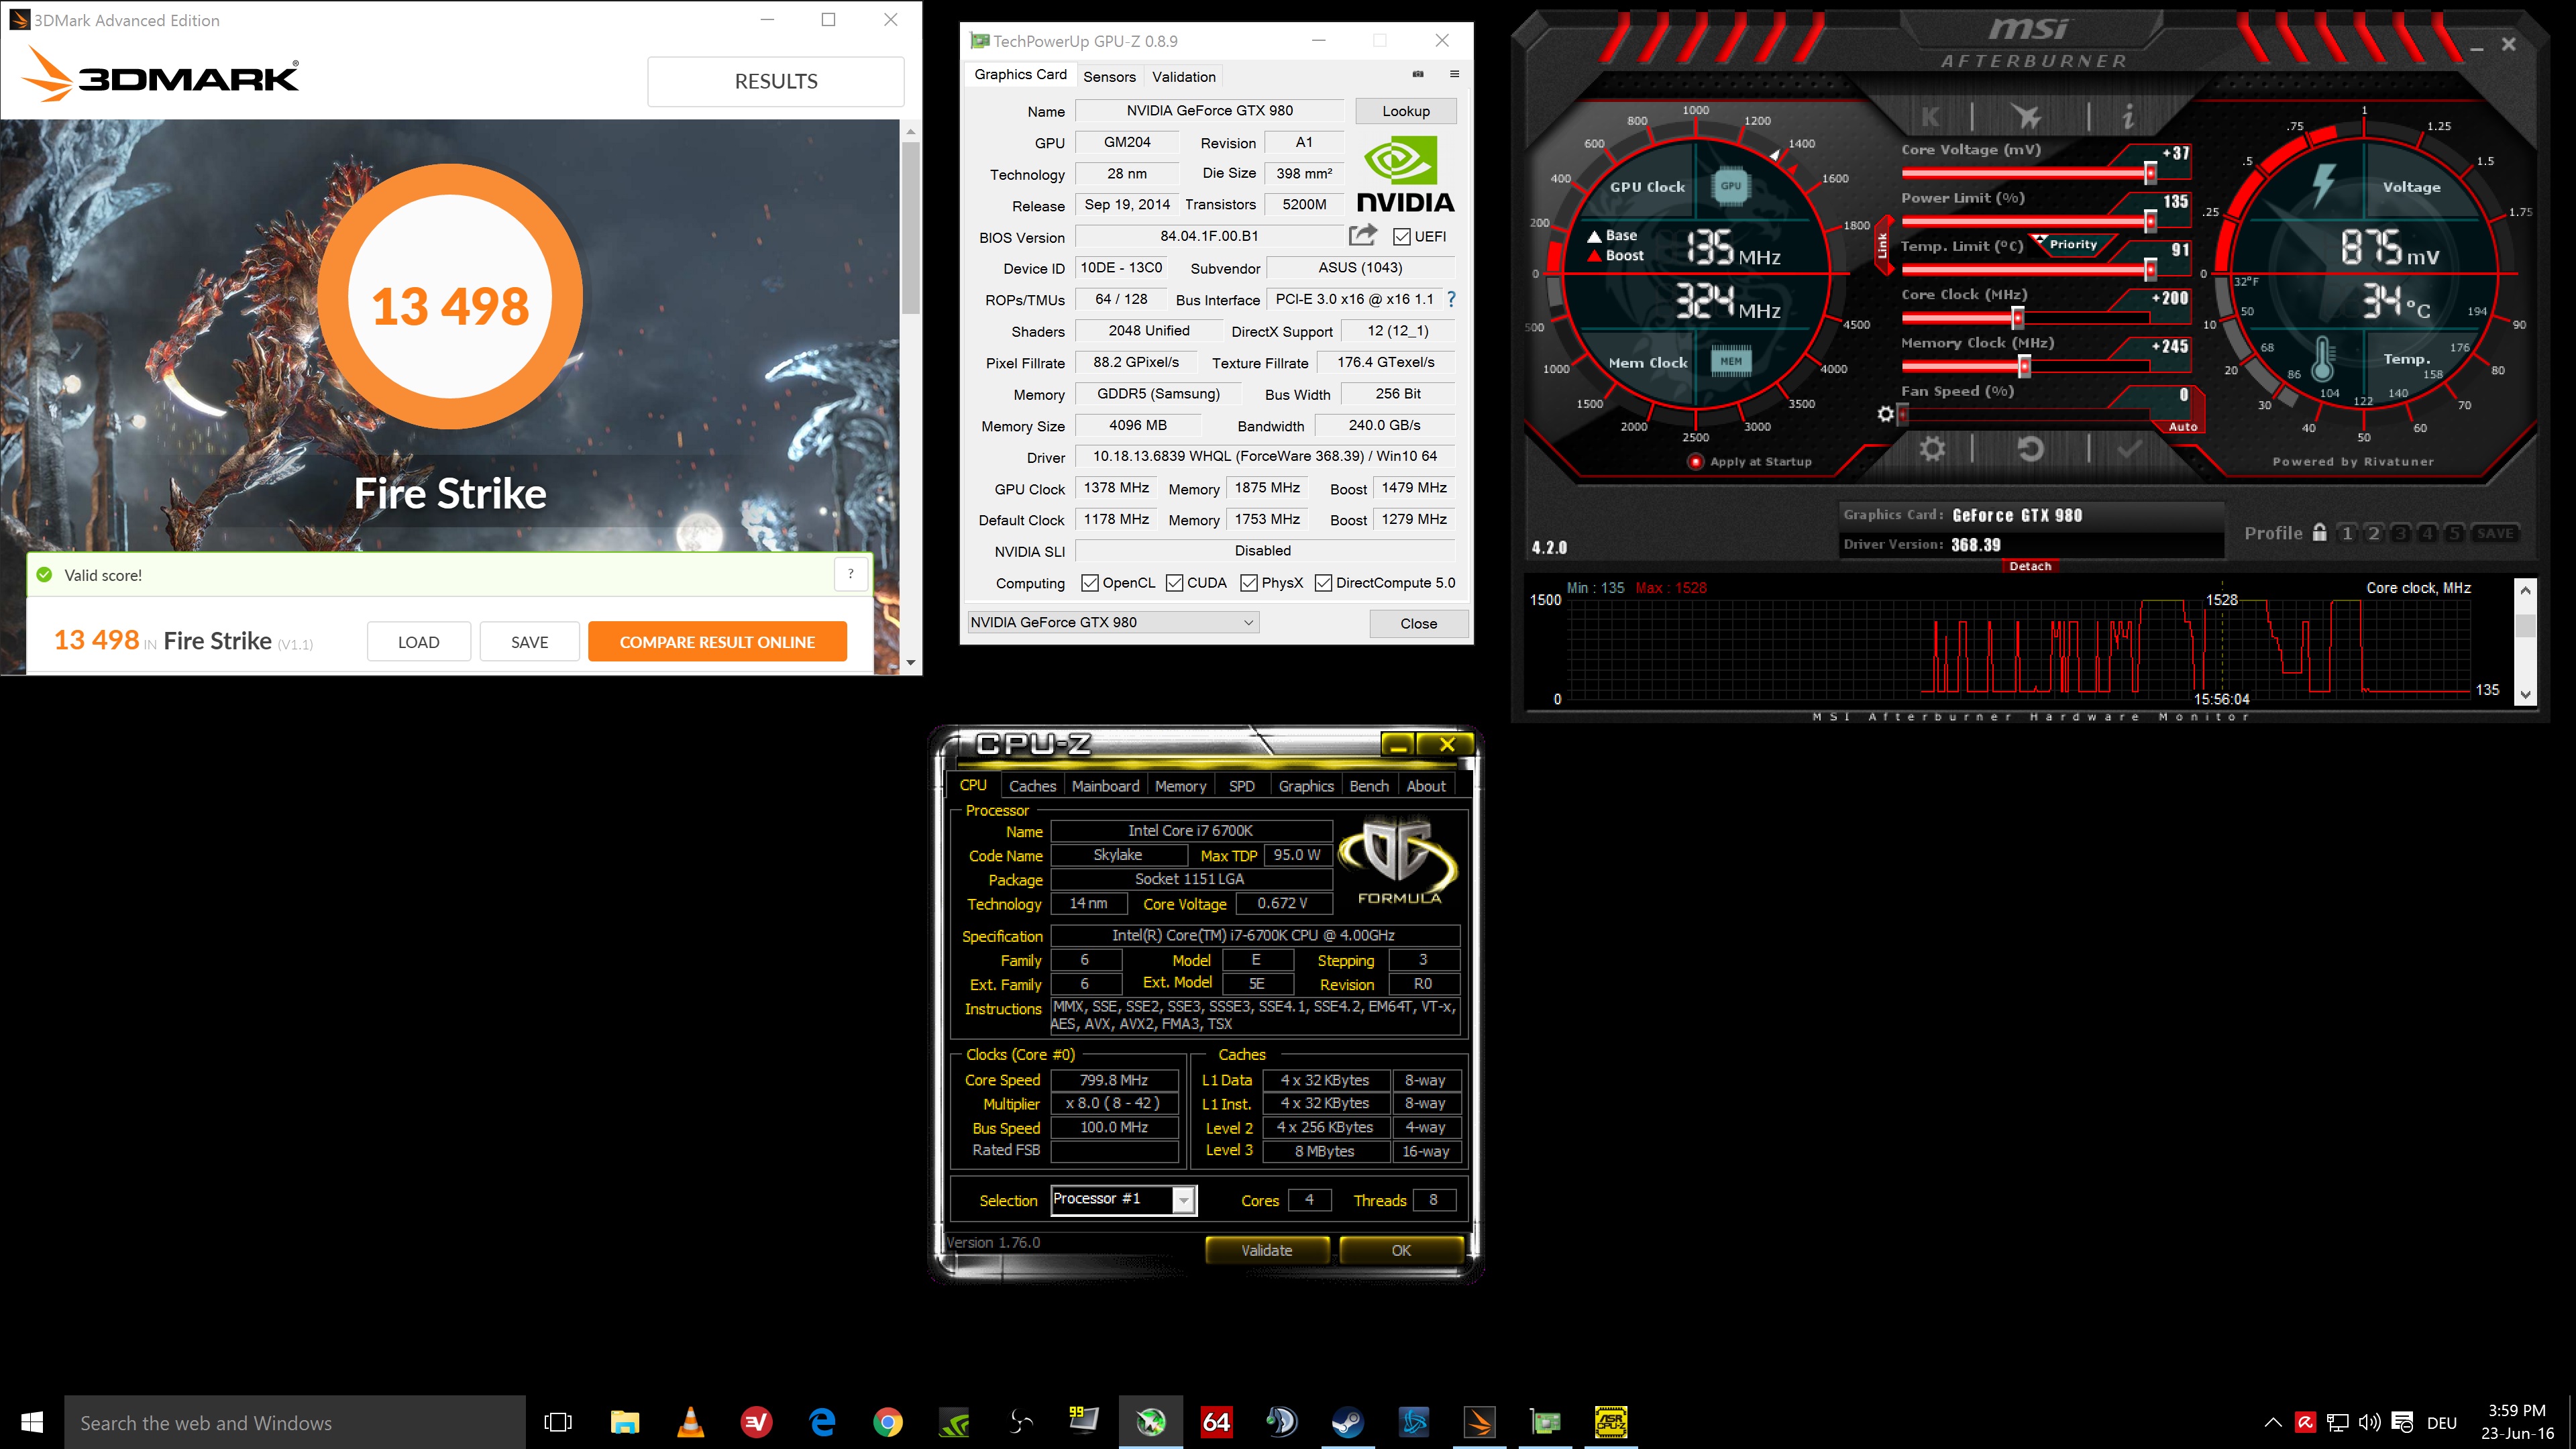Click the Valid score help question mark
The height and width of the screenshot is (1449, 2576).
click(851, 574)
